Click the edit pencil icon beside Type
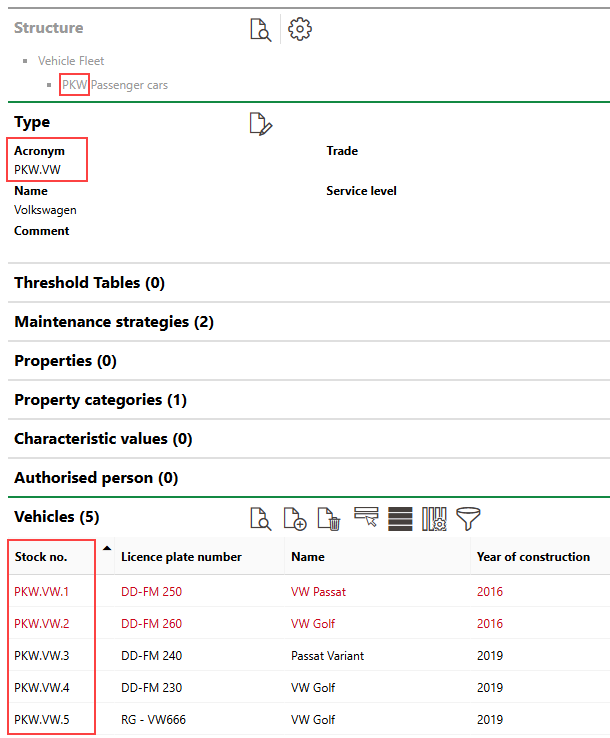610x738 pixels. 260,124
